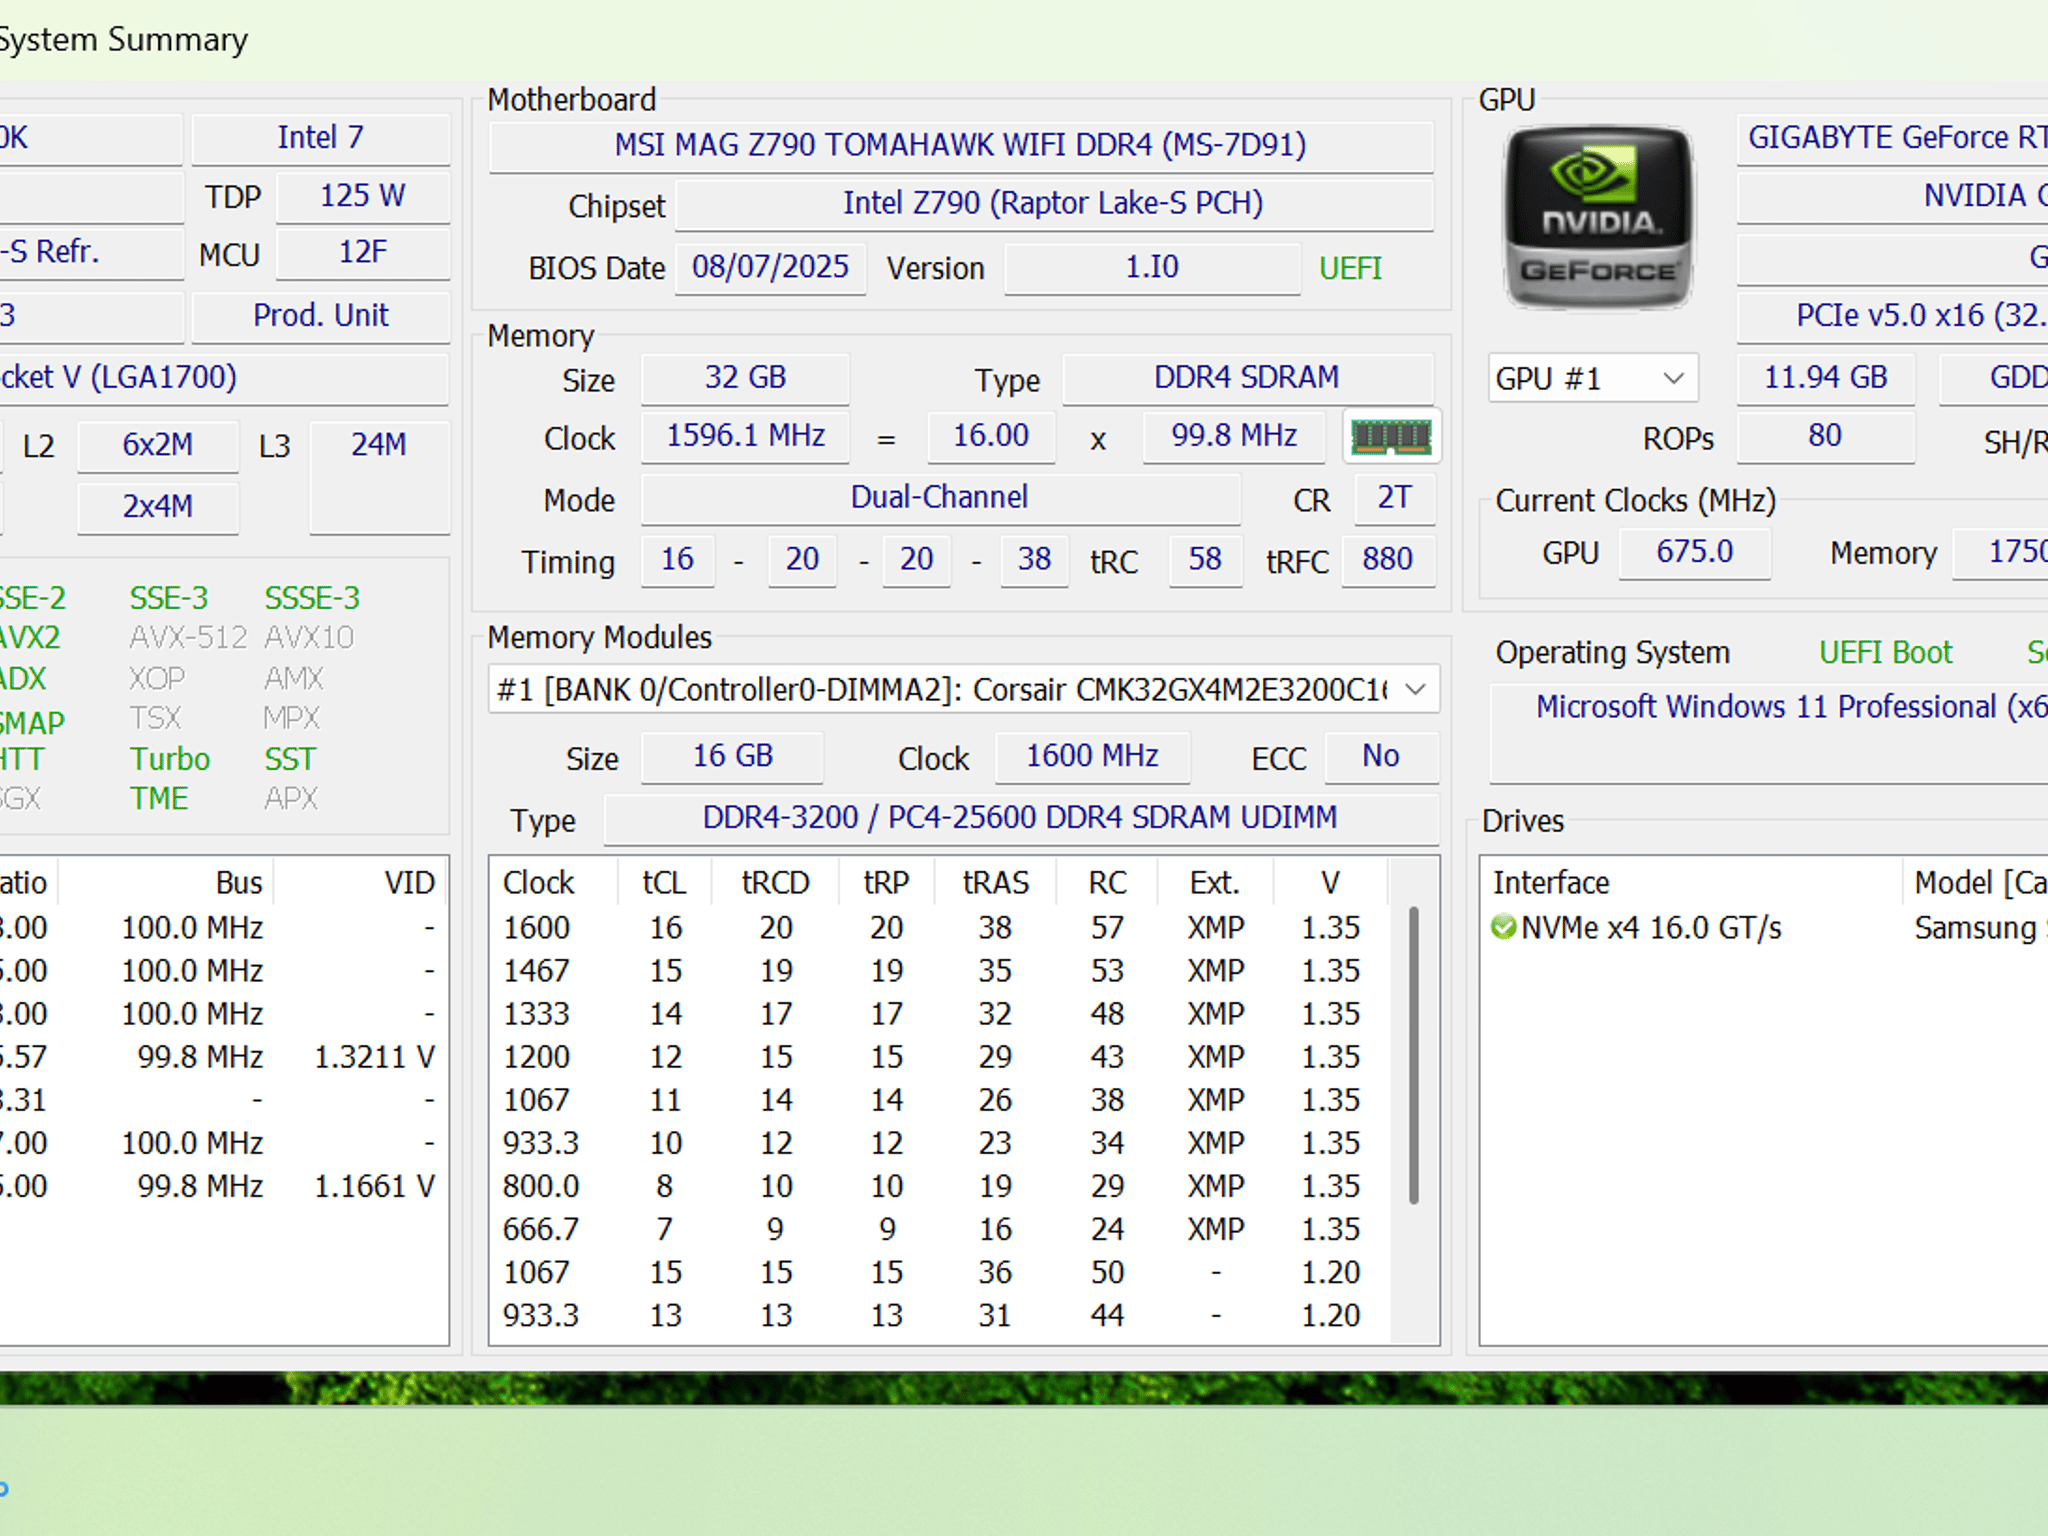
Task: Click the base clock 99.8 MHz memory value
Action: point(1234,436)
